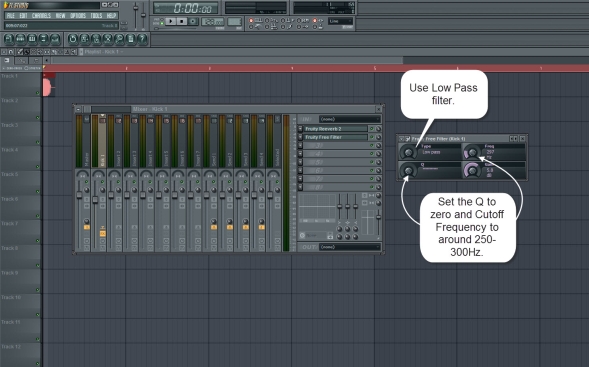Click the Track 6 label
The height and width of the screenshot is (367, 589).
pos(10,199)
